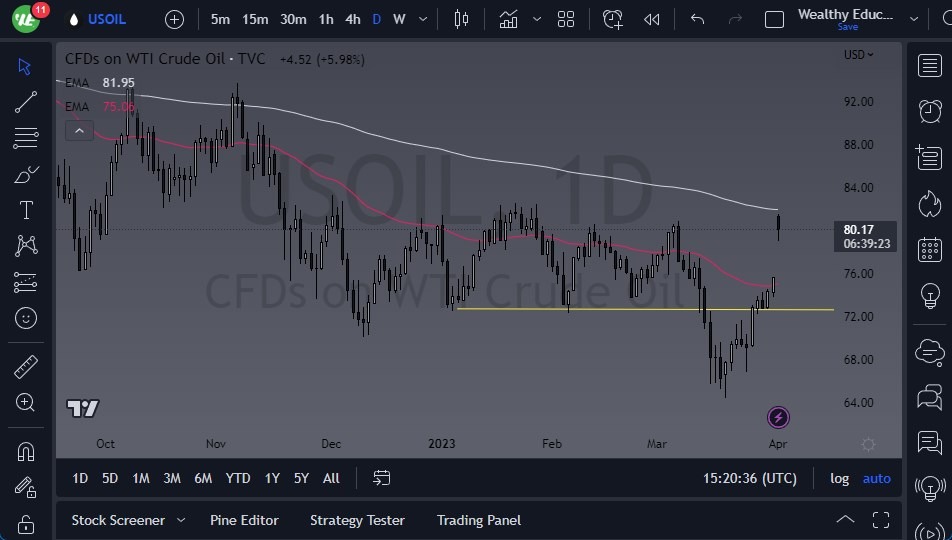Toggle the log scale option
Viewport: 952px width, 540px height.
[x=839, y=478]
